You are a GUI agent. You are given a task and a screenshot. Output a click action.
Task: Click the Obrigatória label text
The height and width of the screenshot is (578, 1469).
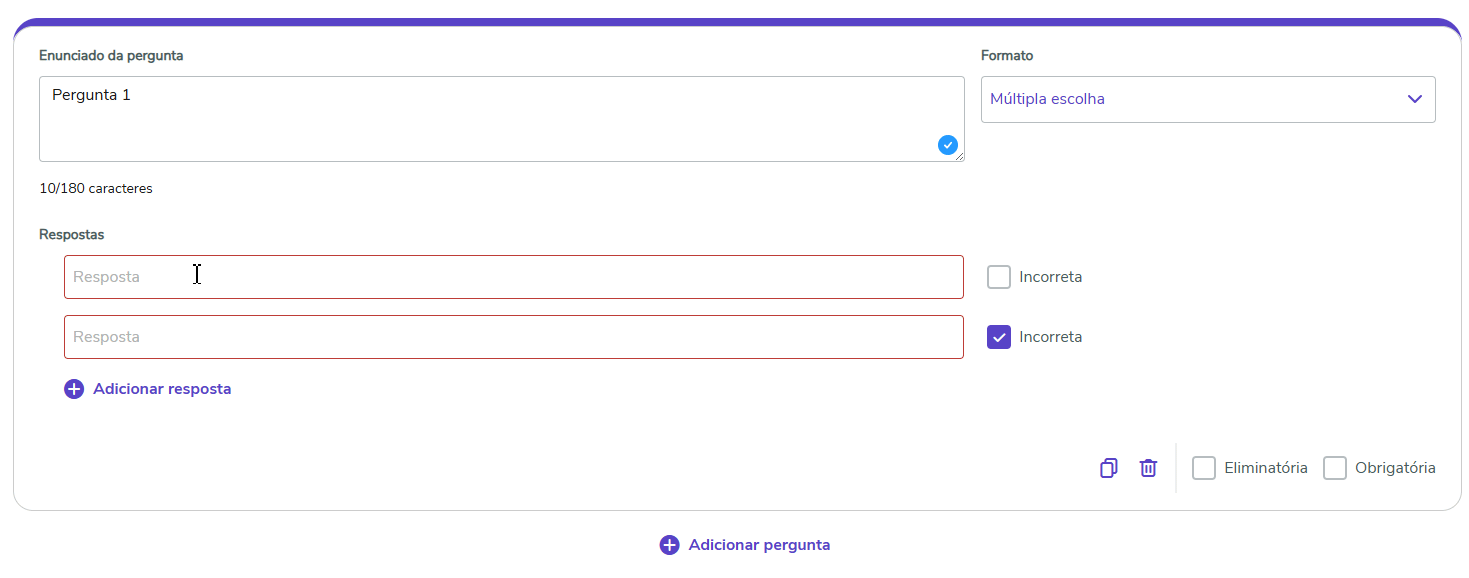[1395, 468]
